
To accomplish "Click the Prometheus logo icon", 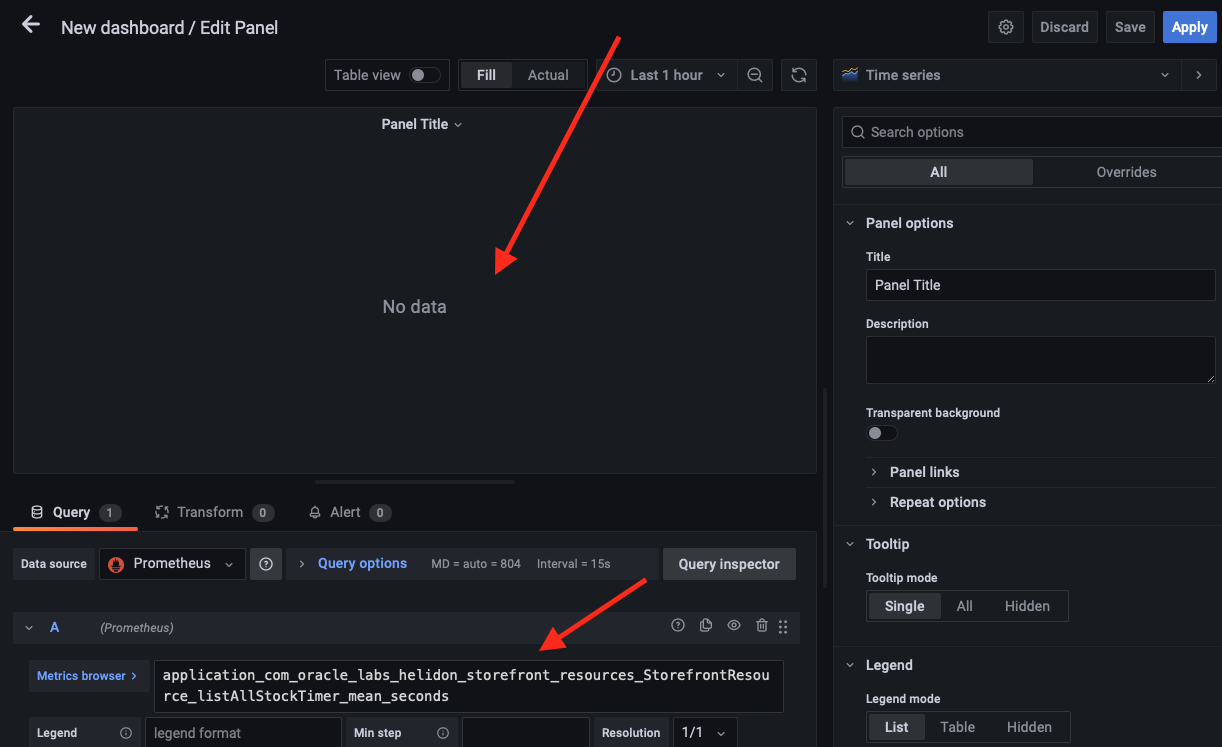I will pyautogui.click(x=116, y=564).
